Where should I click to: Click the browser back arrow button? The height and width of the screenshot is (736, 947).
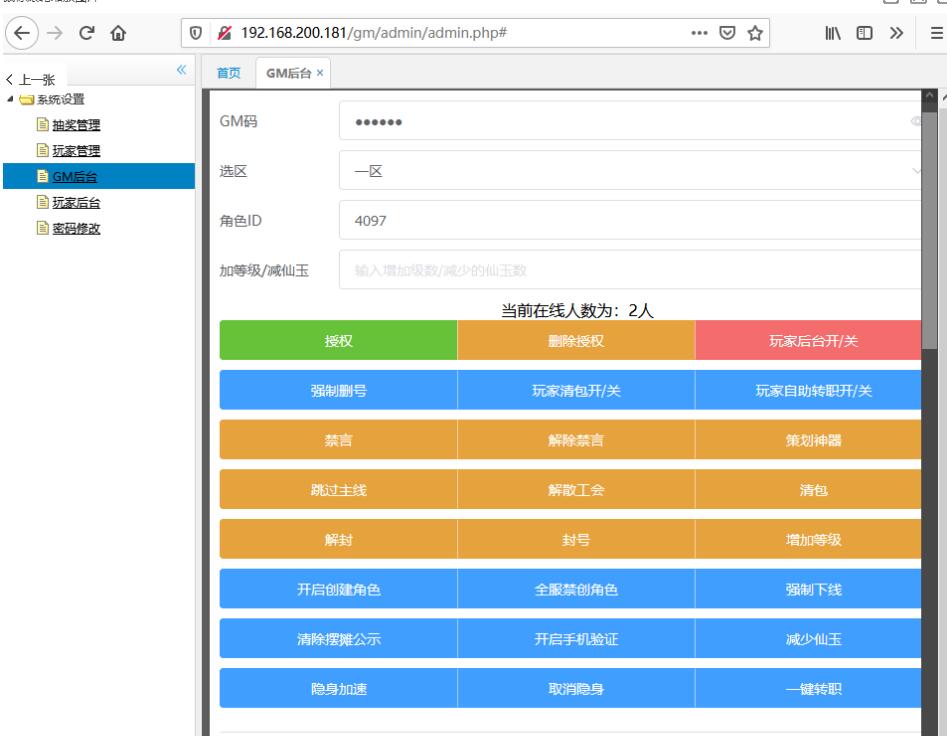[22, 32]
